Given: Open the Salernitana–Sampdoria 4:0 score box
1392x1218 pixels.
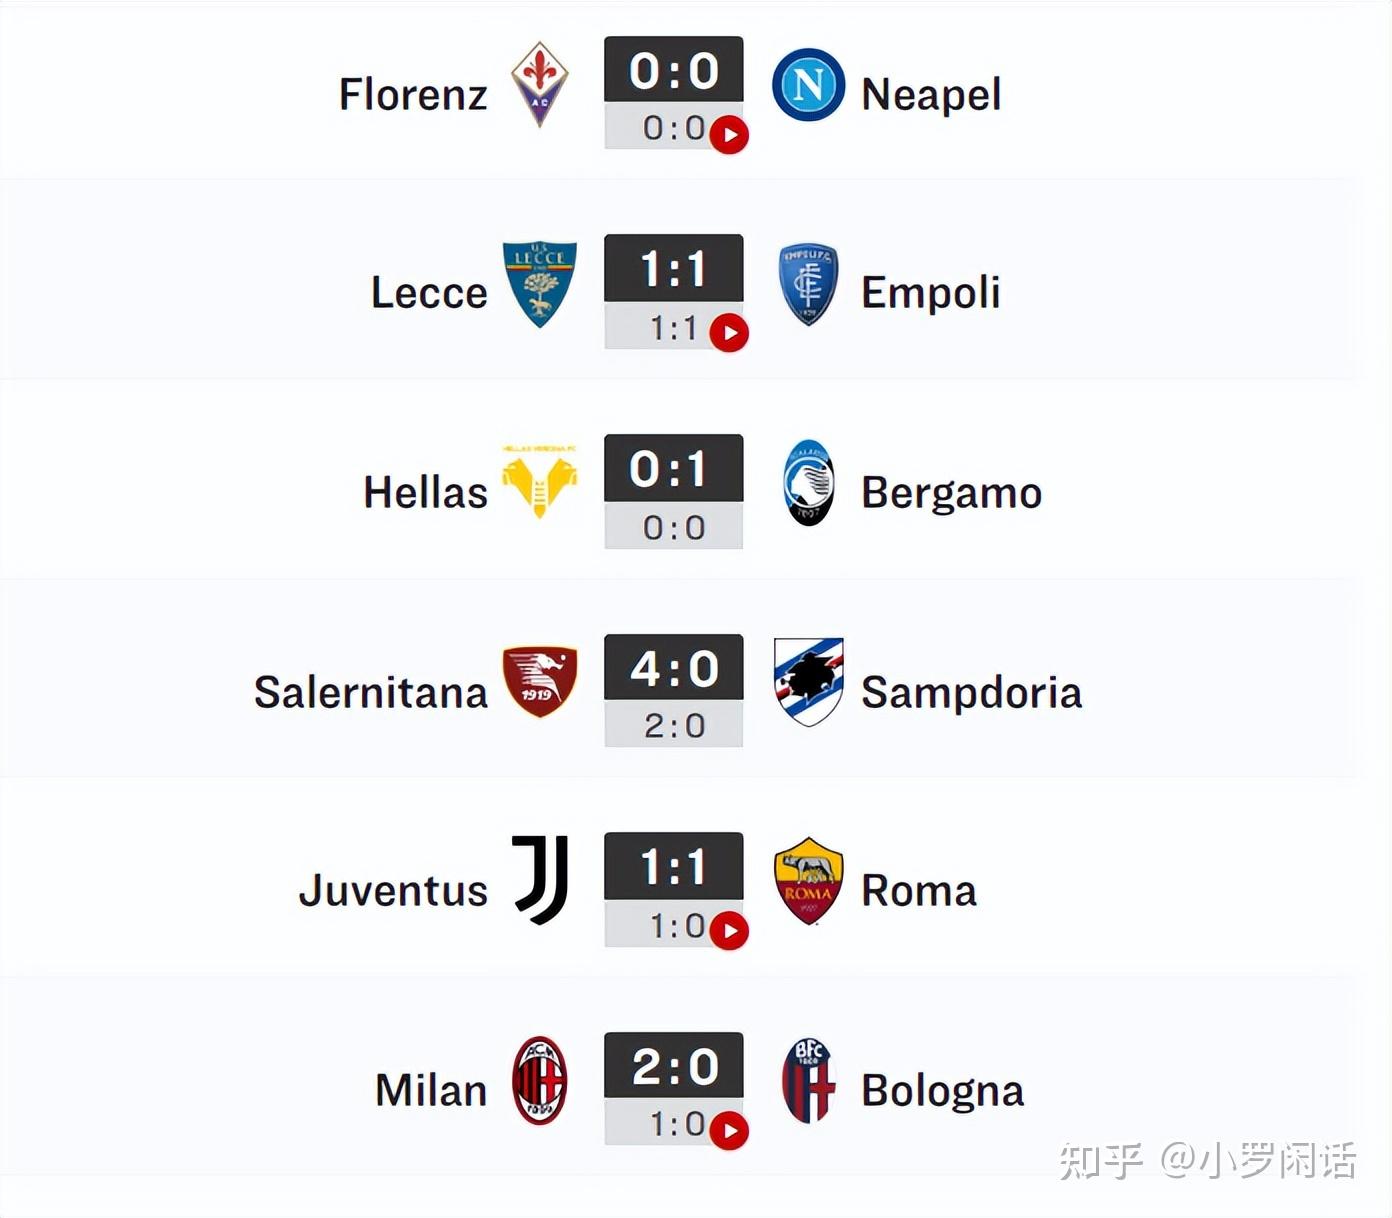Looking at the screenshot, I should point(674,668).
